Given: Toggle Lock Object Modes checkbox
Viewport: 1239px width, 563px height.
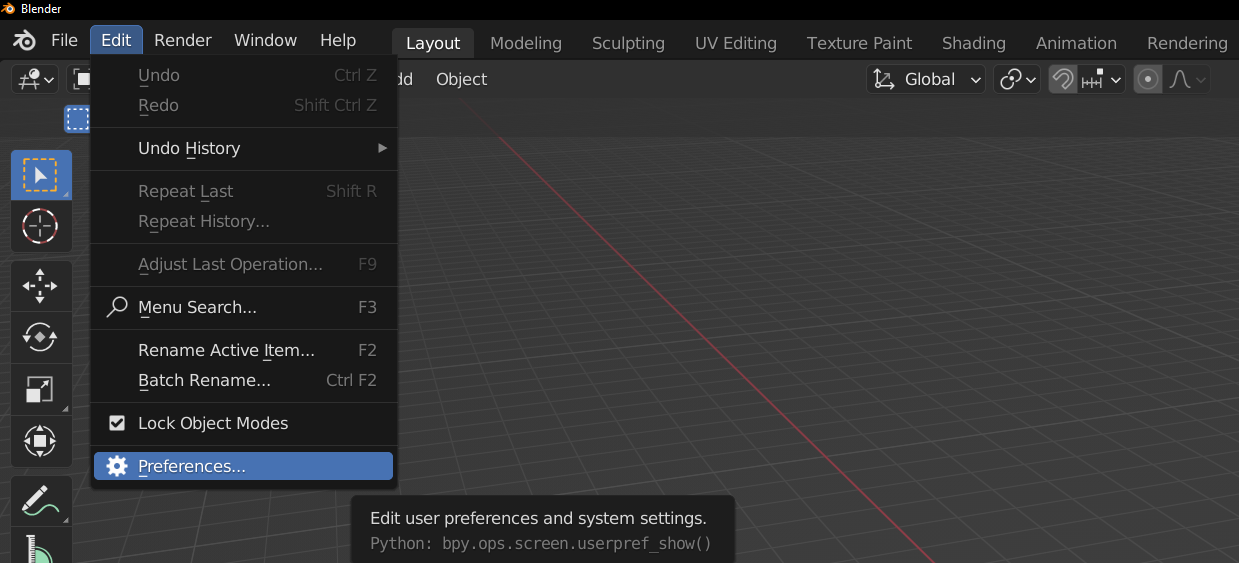Looking at the screenshot, I should click(x=117, y=423).
